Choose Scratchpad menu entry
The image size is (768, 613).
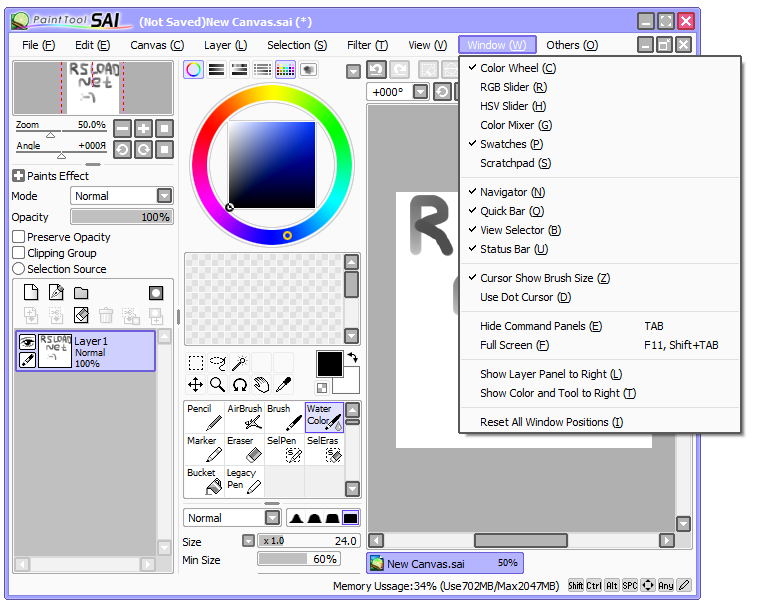pyautogui.click(x=599, y=164)
